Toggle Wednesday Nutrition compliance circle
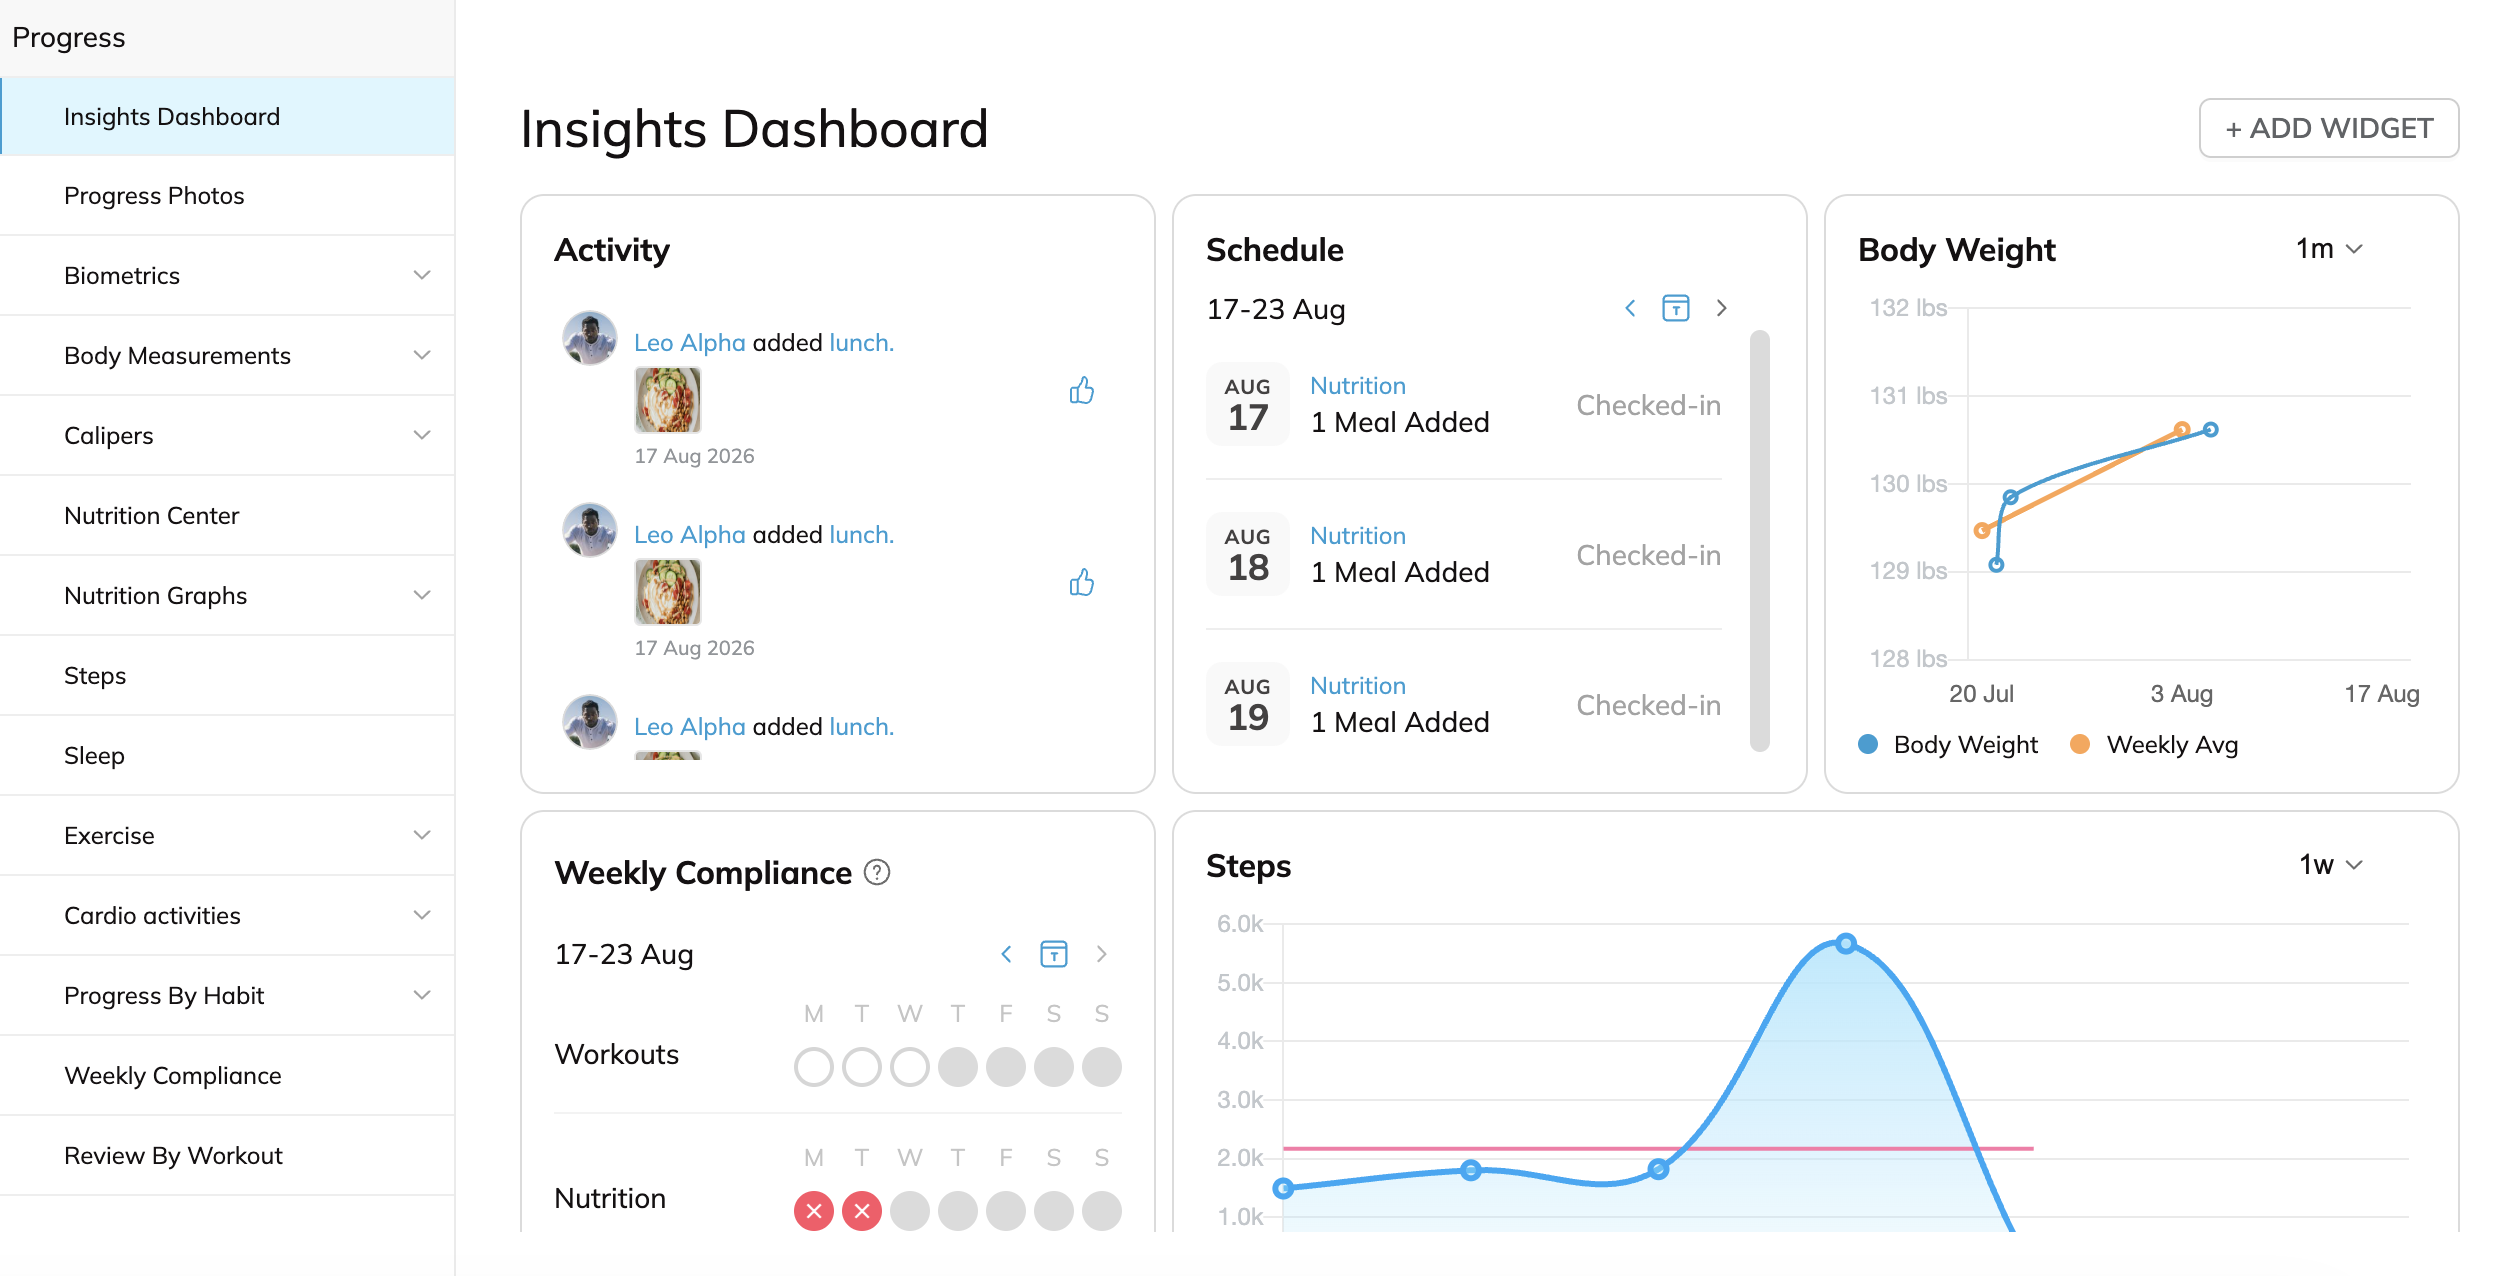 tap(910, 1211)
